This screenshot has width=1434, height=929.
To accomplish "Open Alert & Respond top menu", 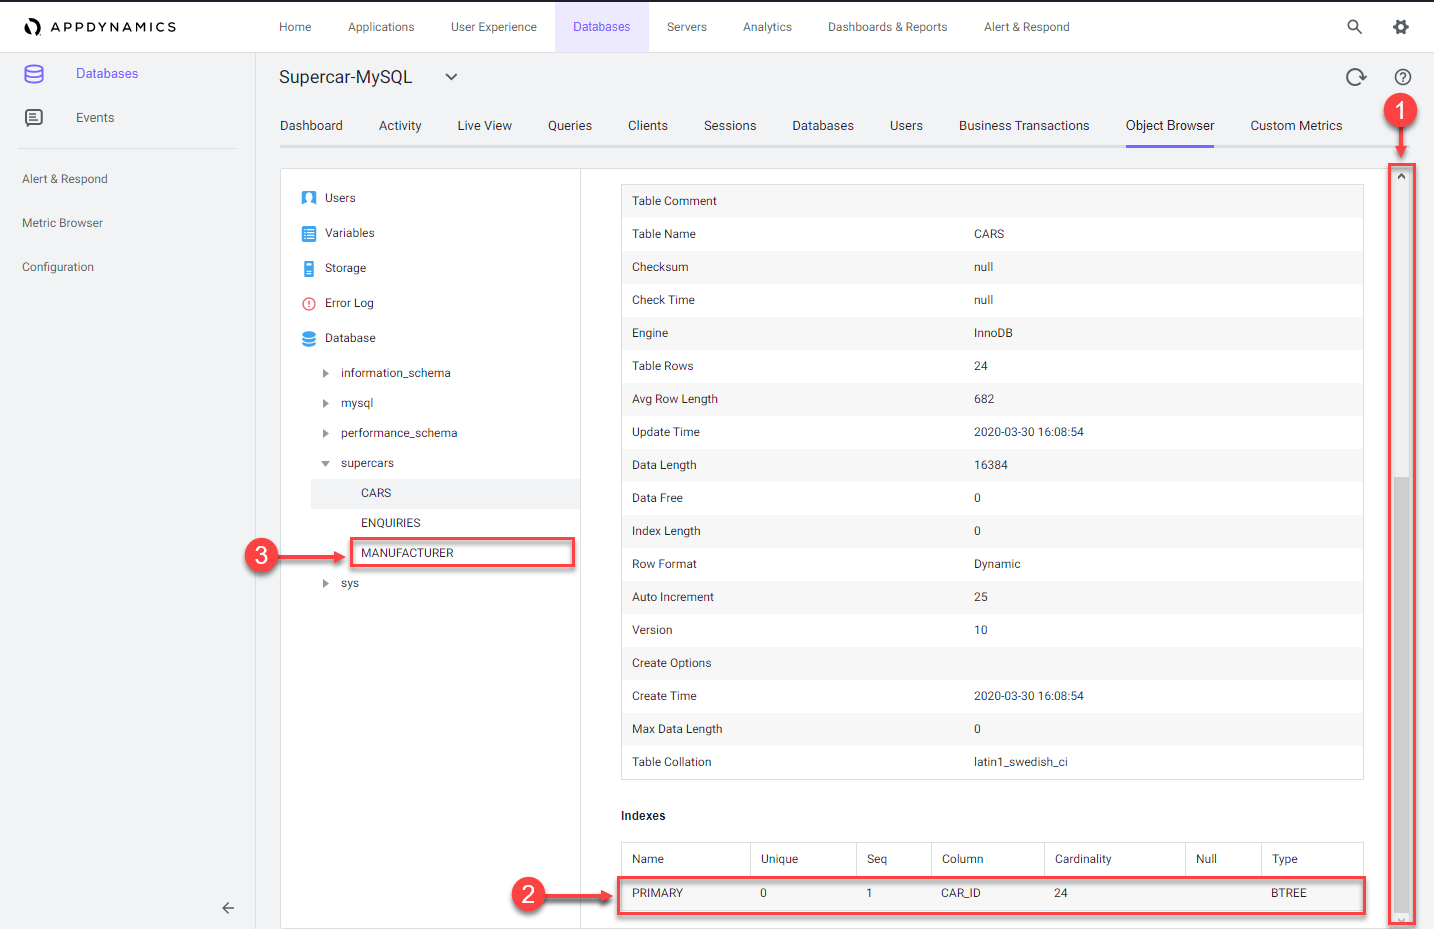I will pyautogui.click(x=1027, y=27).
